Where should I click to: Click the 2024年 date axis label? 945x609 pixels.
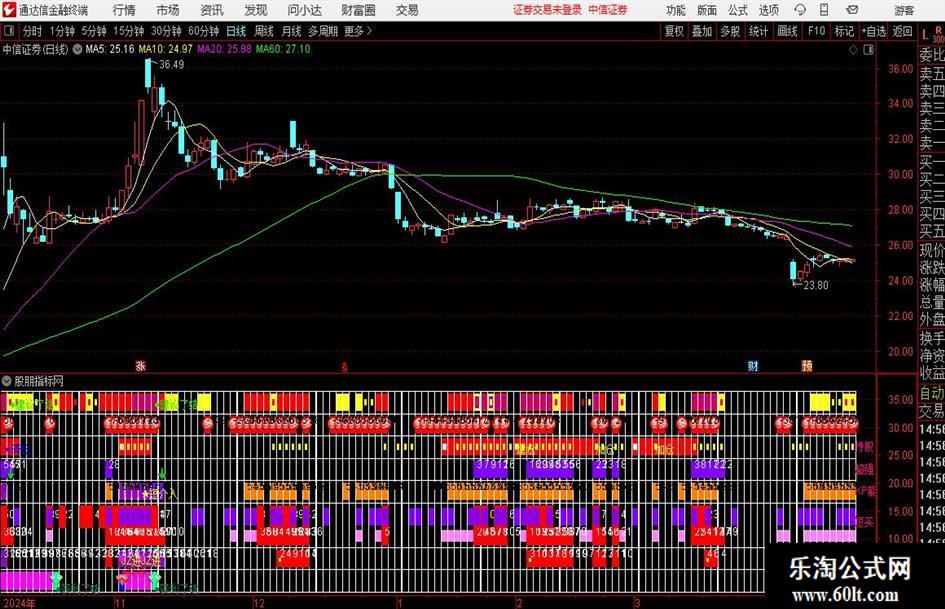(x=18, y=603)
